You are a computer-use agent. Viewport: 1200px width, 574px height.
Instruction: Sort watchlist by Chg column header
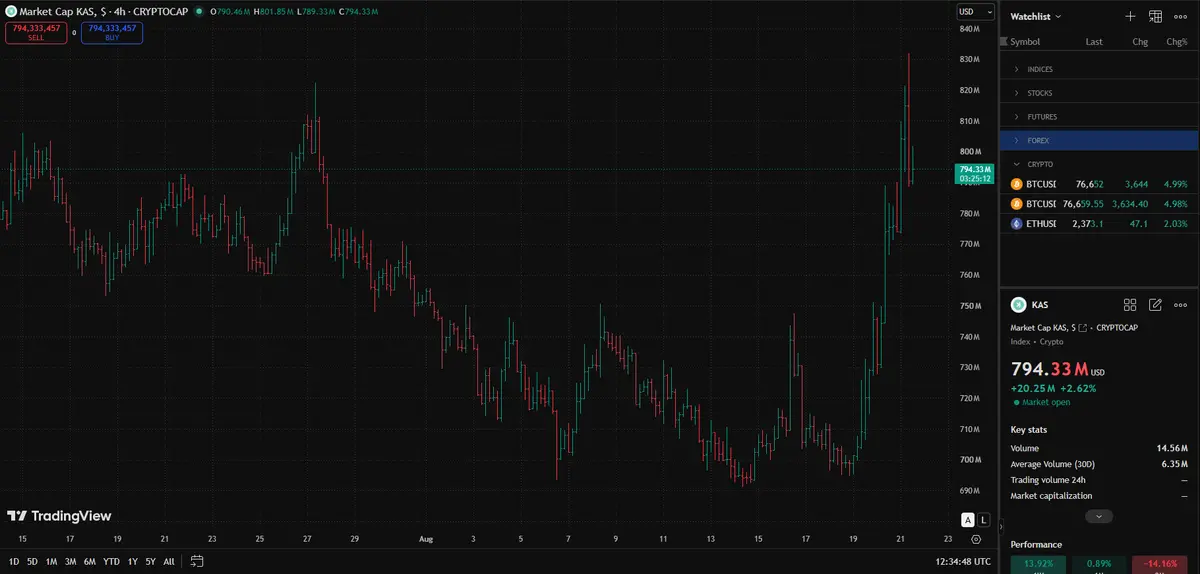pos(1140,42)
